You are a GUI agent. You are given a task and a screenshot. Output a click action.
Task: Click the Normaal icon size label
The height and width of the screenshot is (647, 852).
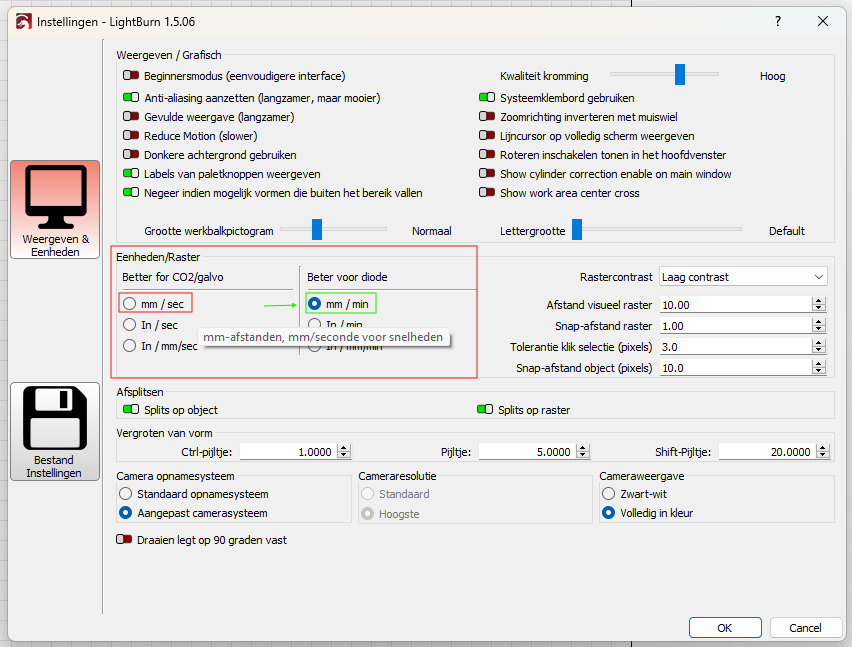pos(431,231)
